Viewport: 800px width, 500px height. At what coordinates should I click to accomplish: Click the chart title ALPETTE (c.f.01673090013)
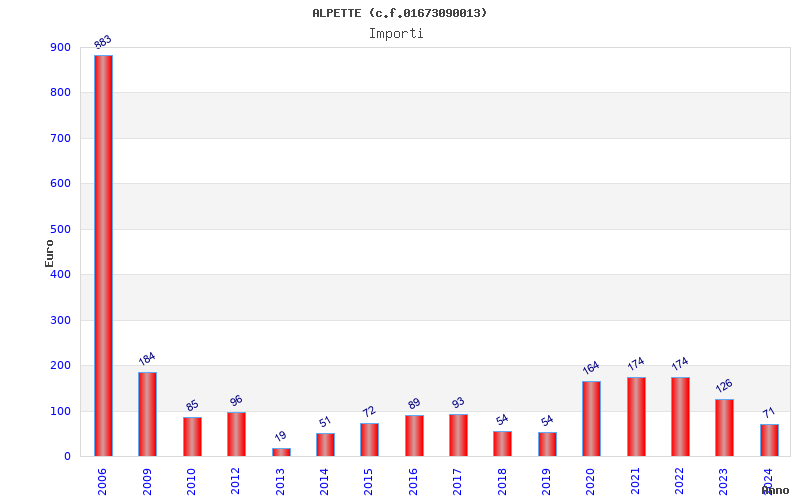399,13
